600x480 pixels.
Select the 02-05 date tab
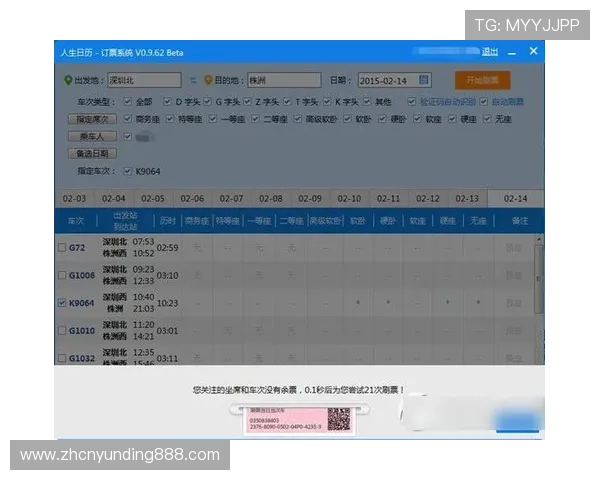pos(153,199)
